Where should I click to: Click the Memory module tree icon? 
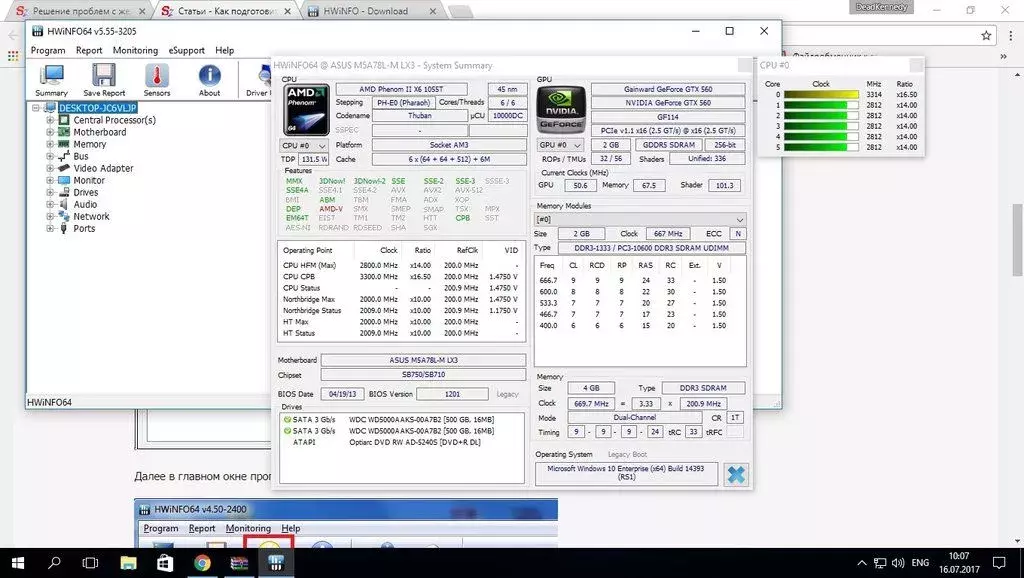(x=64, y=144)
